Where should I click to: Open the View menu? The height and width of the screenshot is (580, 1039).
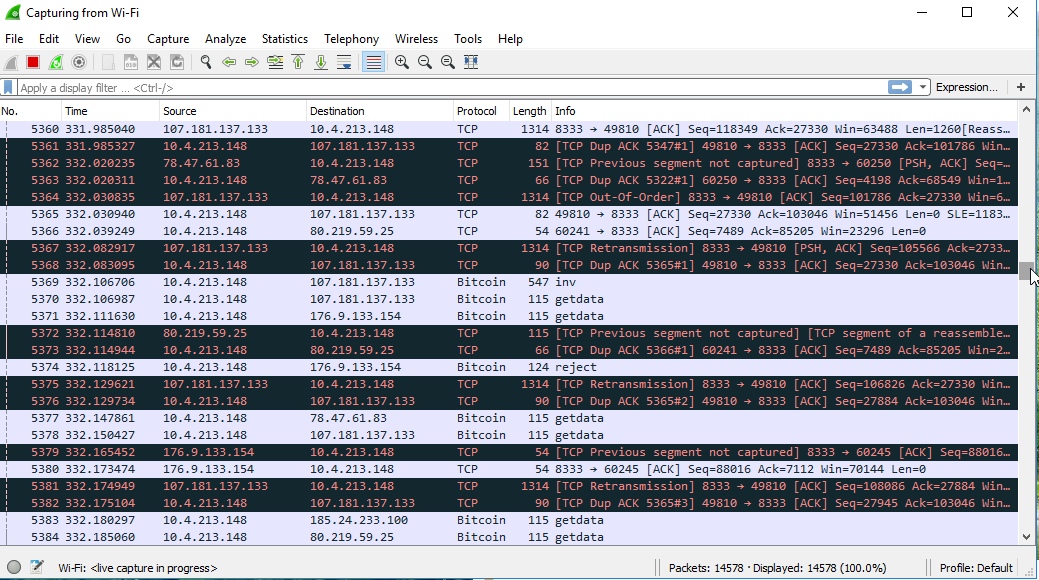pyautogui.click(x=87, y=39)
